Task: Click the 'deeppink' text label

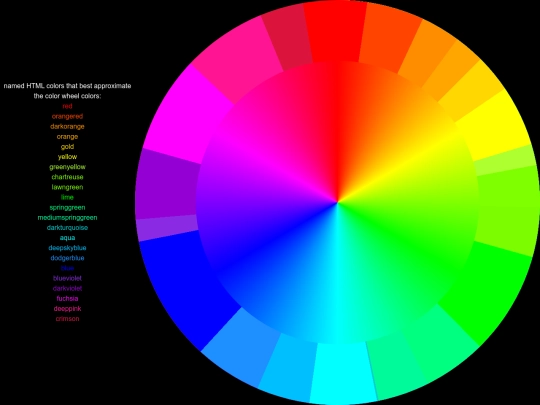Action: (x=68, y=309)
